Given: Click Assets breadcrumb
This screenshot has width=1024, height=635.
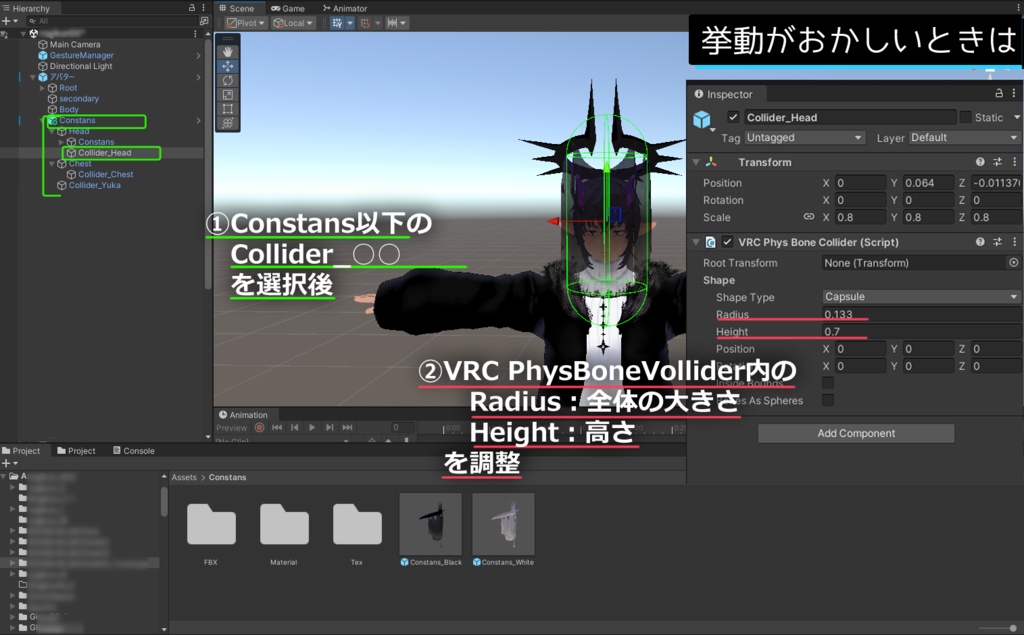Looking at the screenshot, I should coord(184,477).
